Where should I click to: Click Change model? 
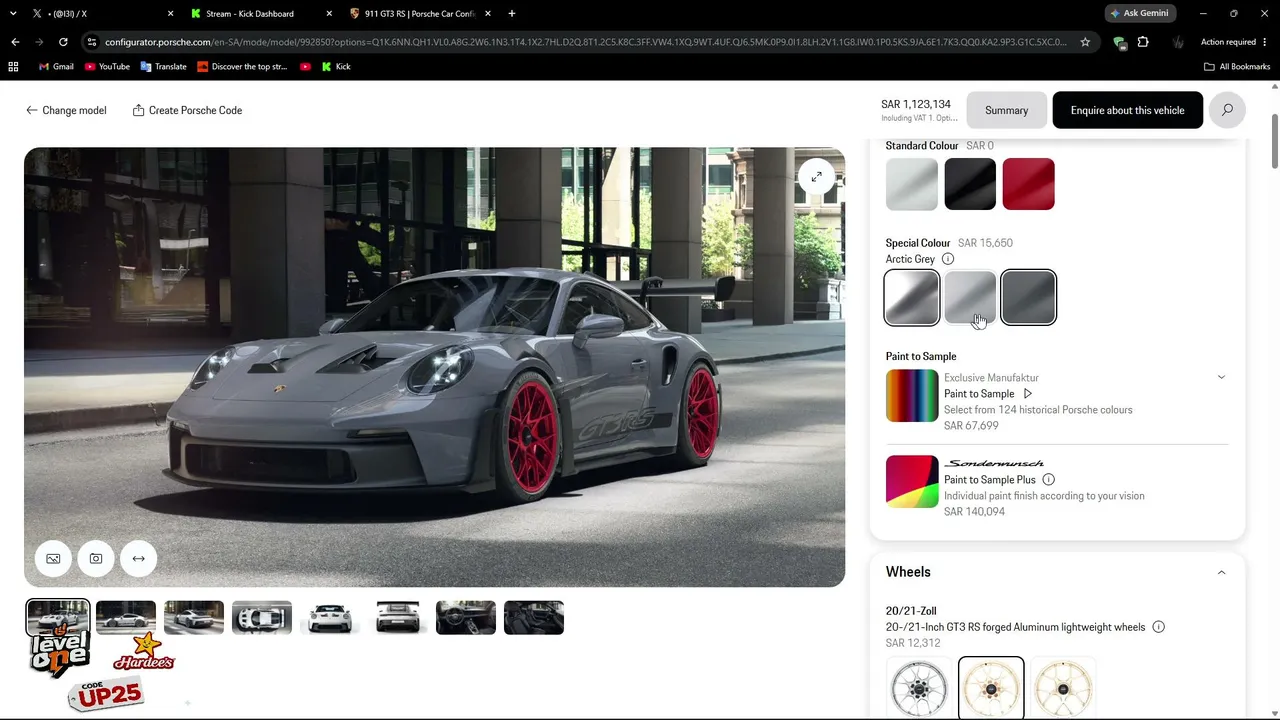tap(66, 110)
